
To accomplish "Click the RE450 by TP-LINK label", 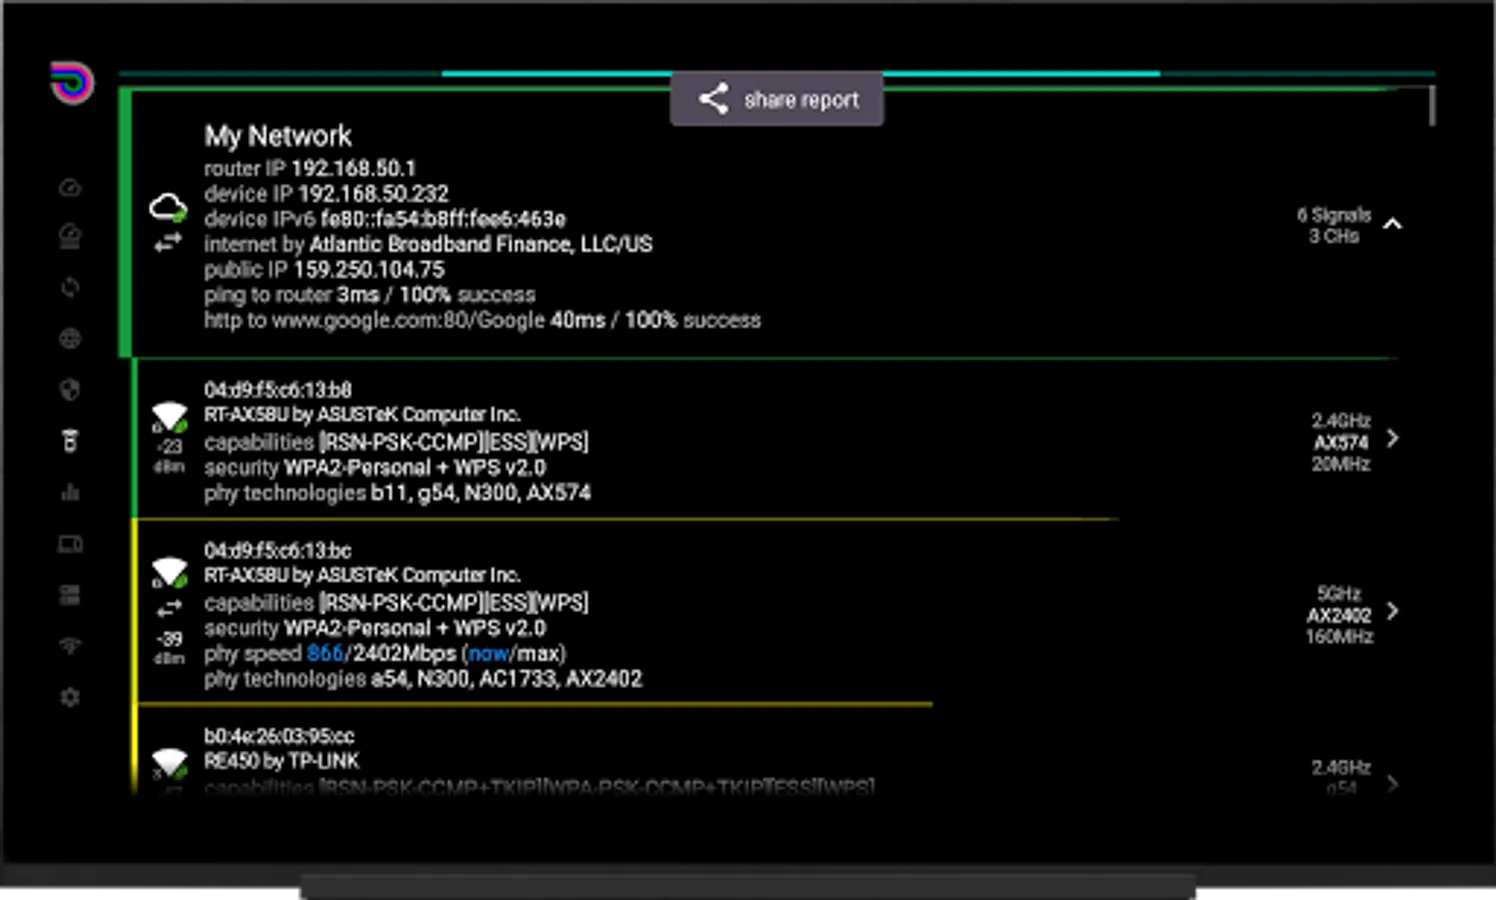I will [x=281, y=761].
